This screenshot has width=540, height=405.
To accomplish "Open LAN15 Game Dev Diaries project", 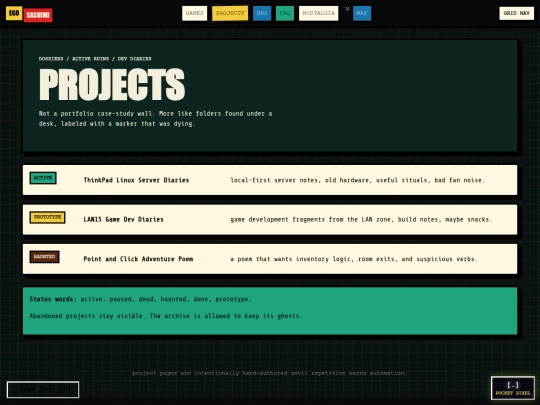I will pos(270,219).
